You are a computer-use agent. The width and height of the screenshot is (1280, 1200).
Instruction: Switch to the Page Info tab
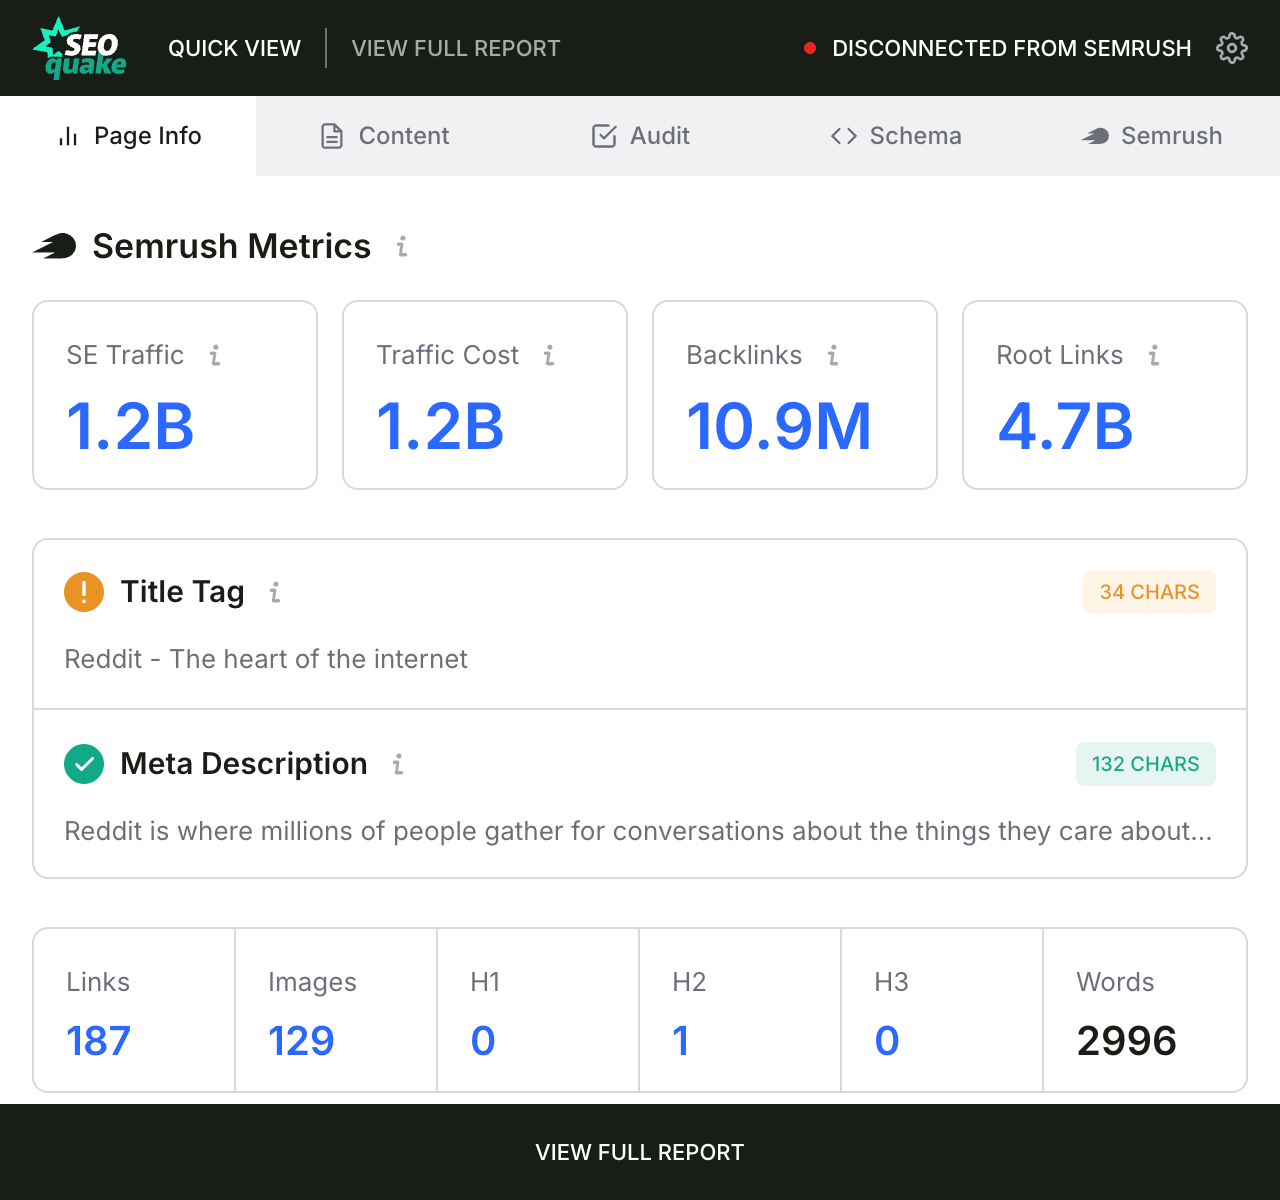(x=128, y=136)
